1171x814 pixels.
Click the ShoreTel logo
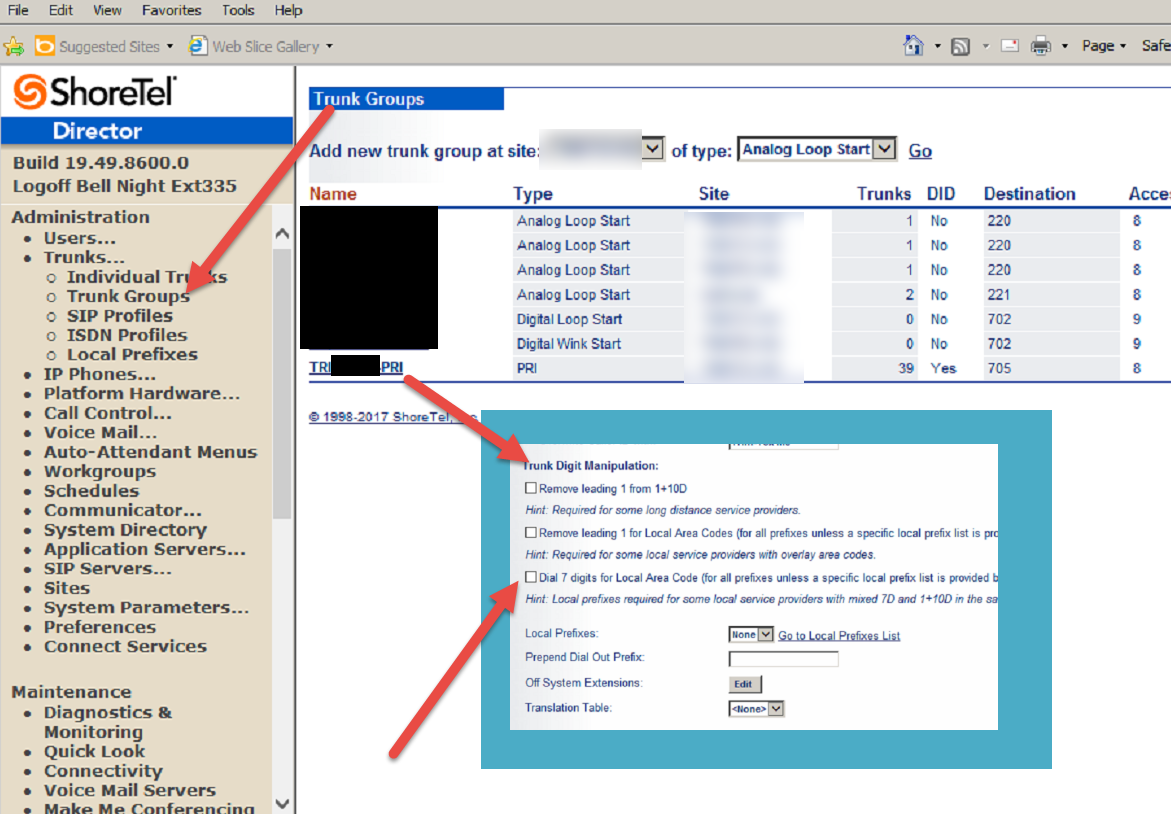95,92
